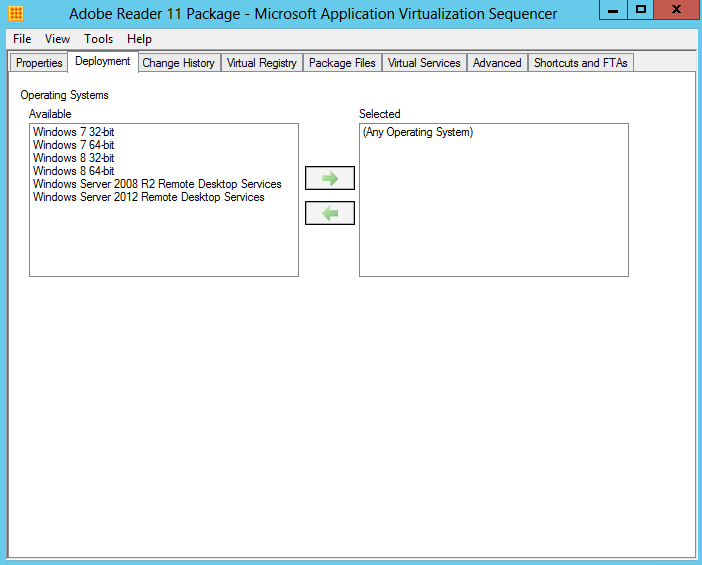Close the Sequencer window
The image size is (702, 565).
677,9
